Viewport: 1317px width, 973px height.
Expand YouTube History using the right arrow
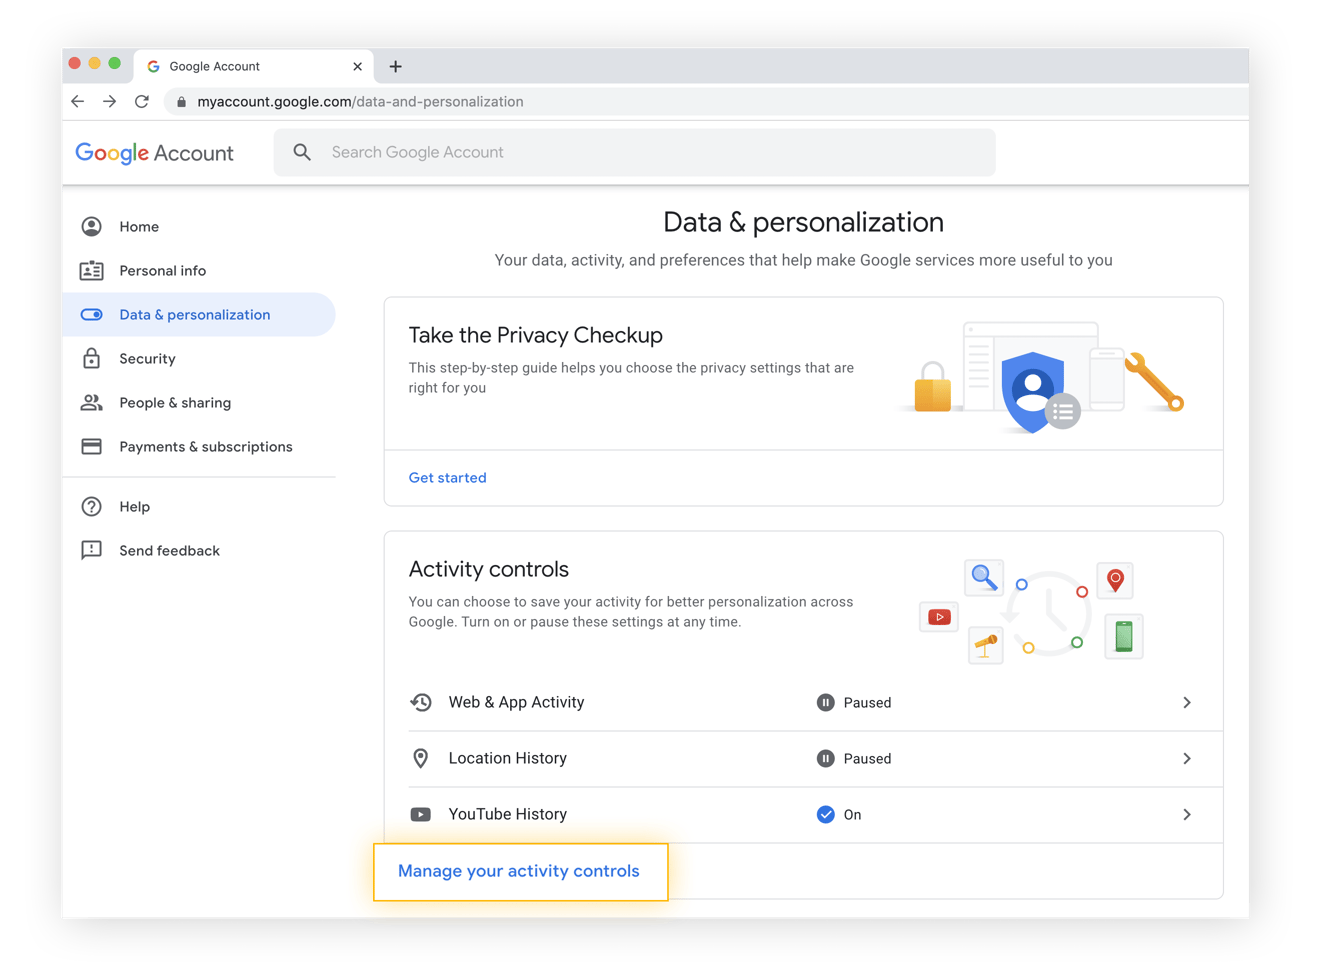coord(1187,814)
